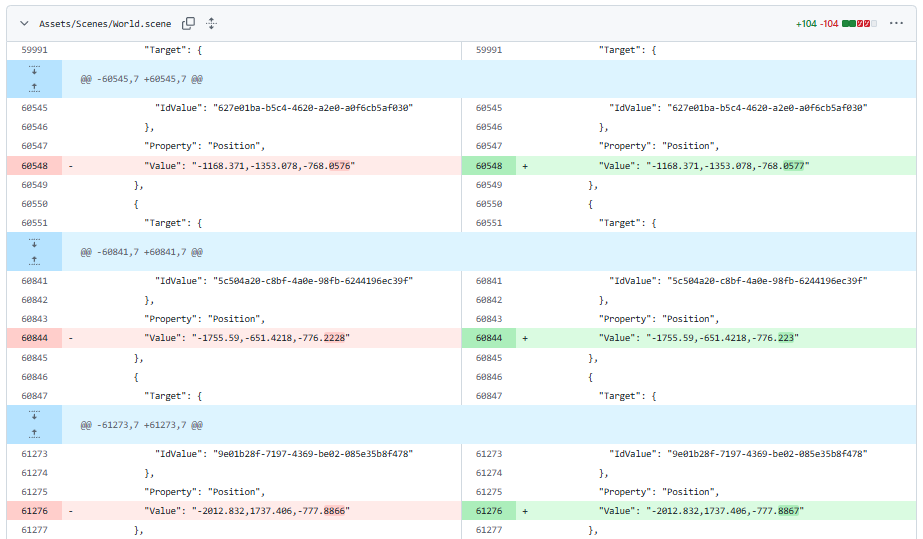Select added line number 61276
The width and height of the screenshot is (923, 539).
coord(489,511)
